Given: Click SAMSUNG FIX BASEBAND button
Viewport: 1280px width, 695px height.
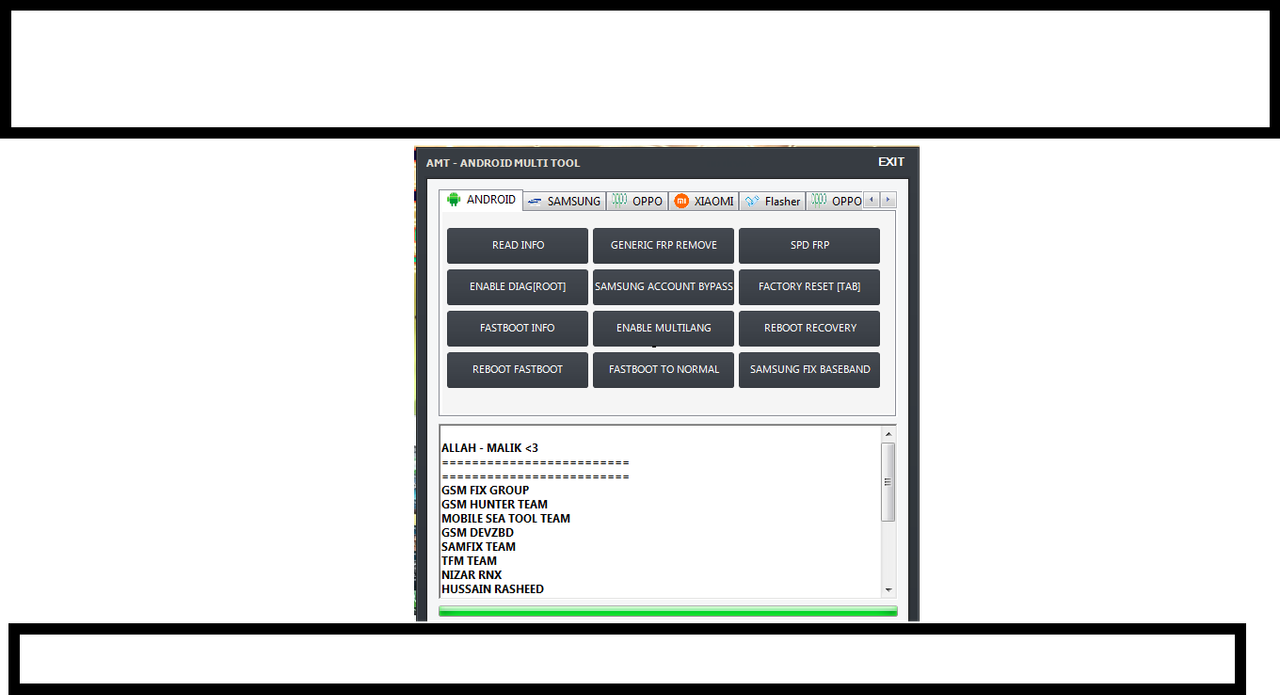Looking at the screenshot, I should [x=810, y=370].
